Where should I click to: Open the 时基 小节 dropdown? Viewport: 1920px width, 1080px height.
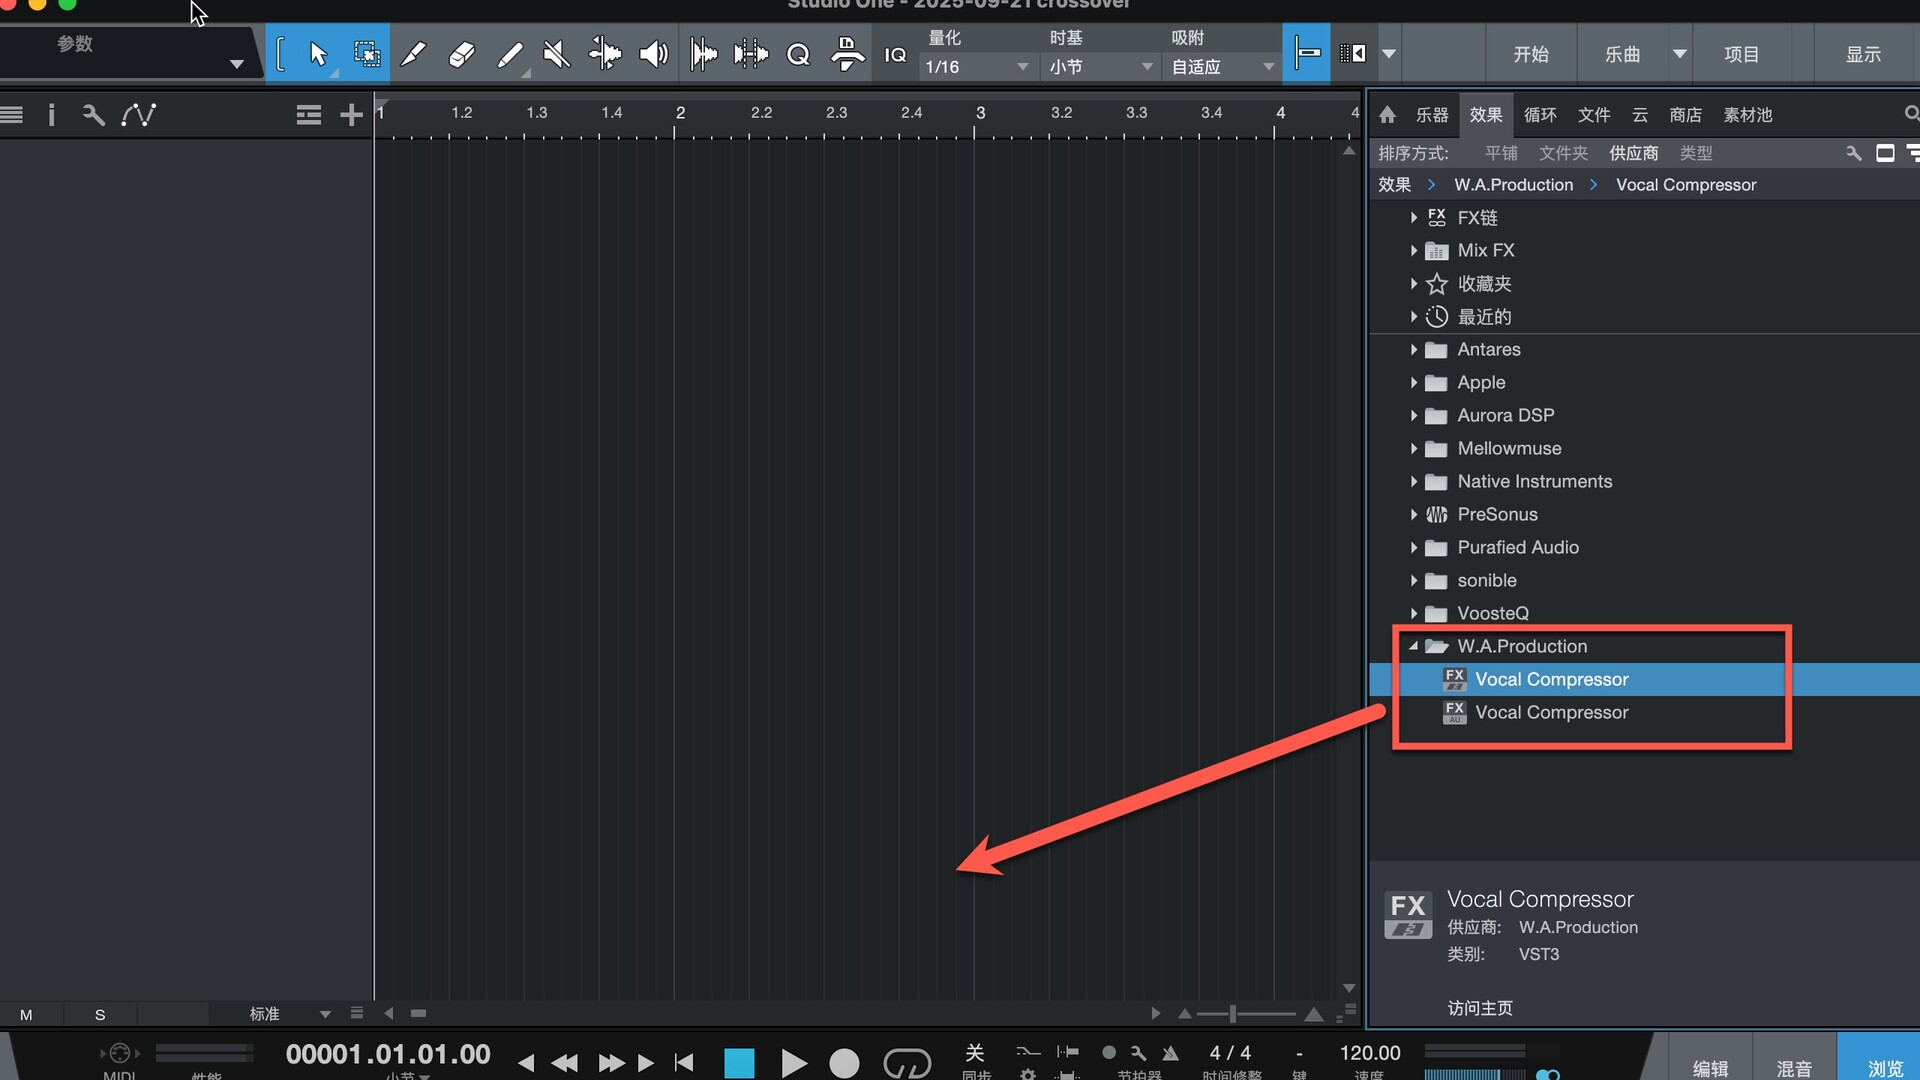coord(1100,67)
